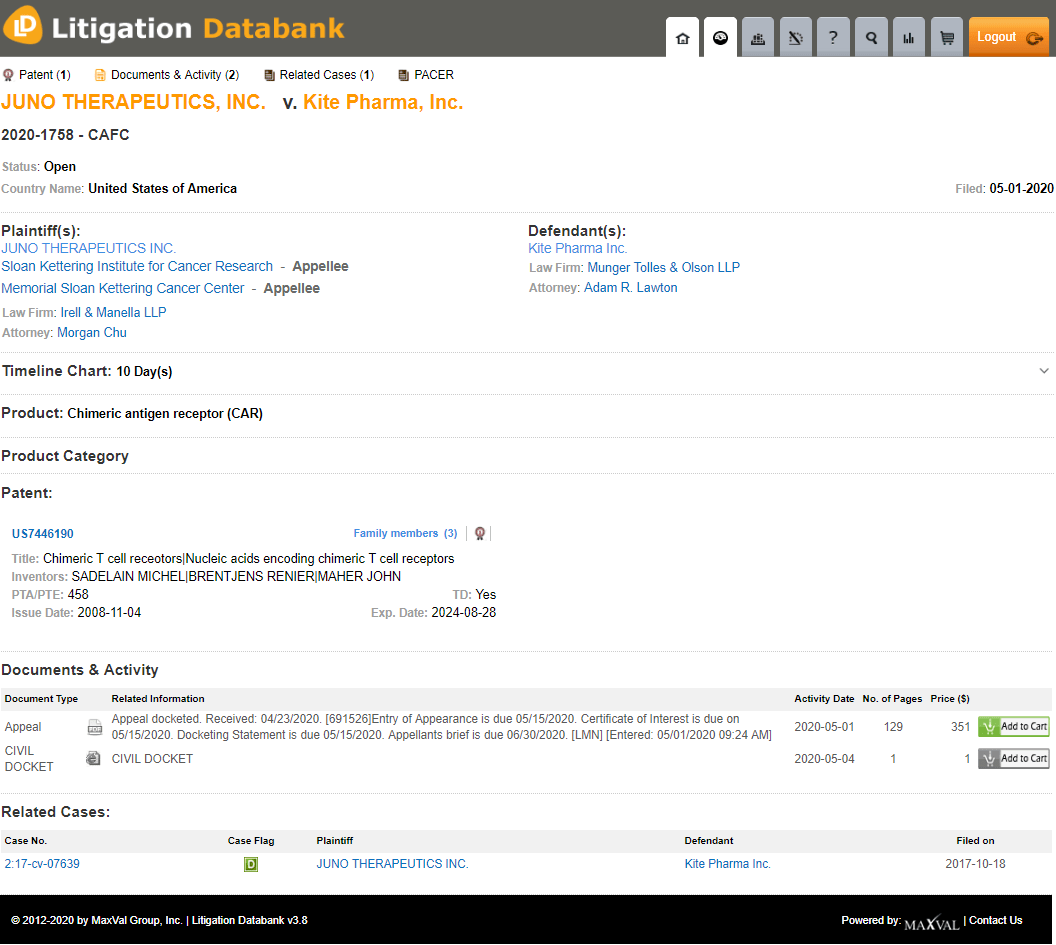Viewport: 1056px width, 945px height.
Task: Click Kite Pharma, Inc. in case title
Action: pyautogui.click(x=383, y=102)
